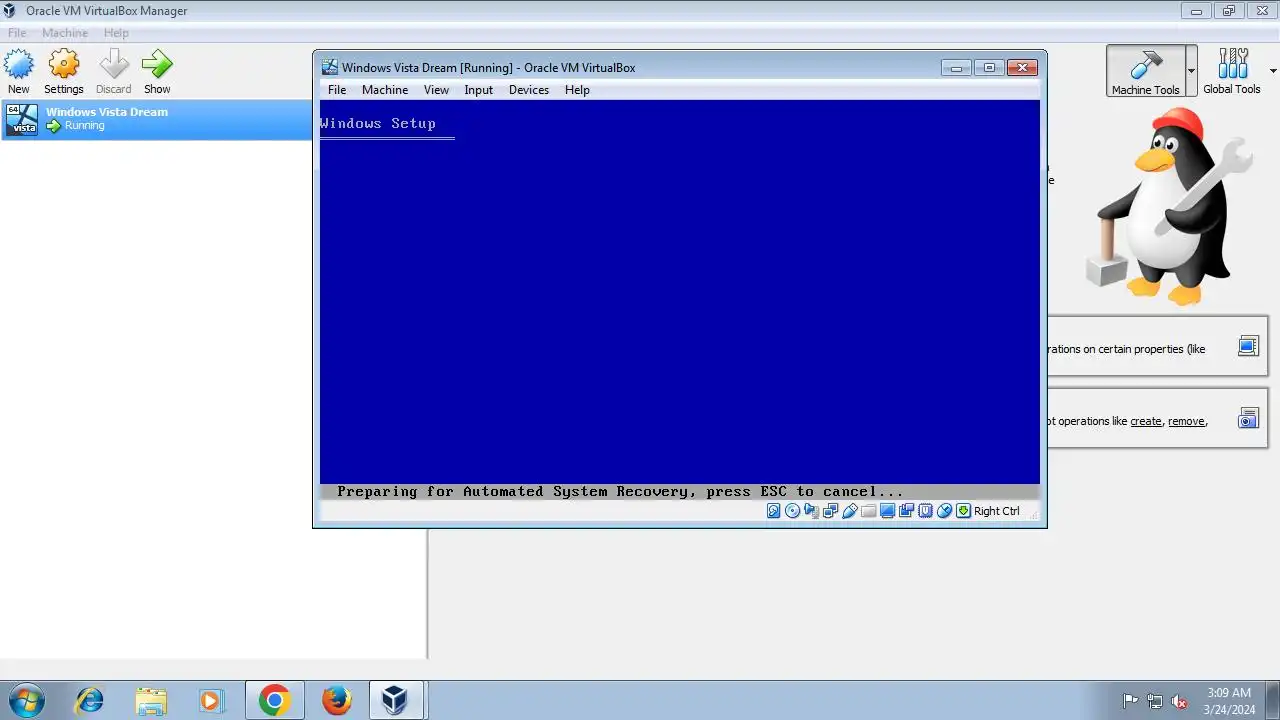Click the muted volume tray icon
The width and height of the screenshot is (1280, 720).
[x=1179, y=701]
